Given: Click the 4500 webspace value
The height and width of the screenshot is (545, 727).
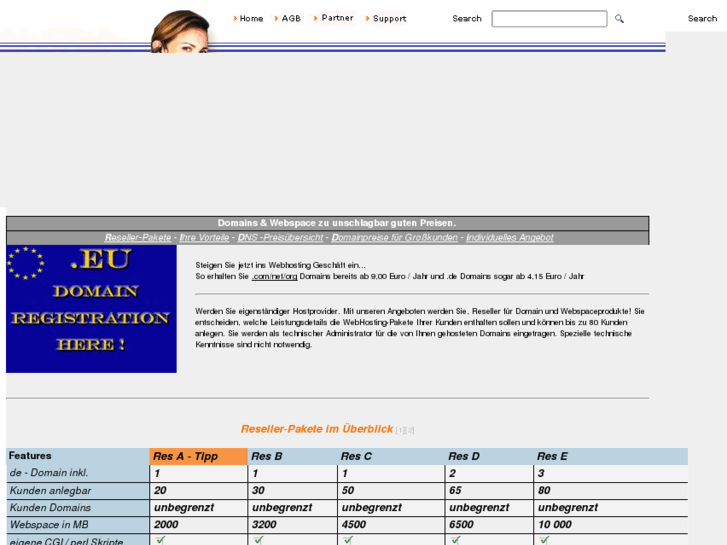Looking at the screenshot, I should pos(354,525).
